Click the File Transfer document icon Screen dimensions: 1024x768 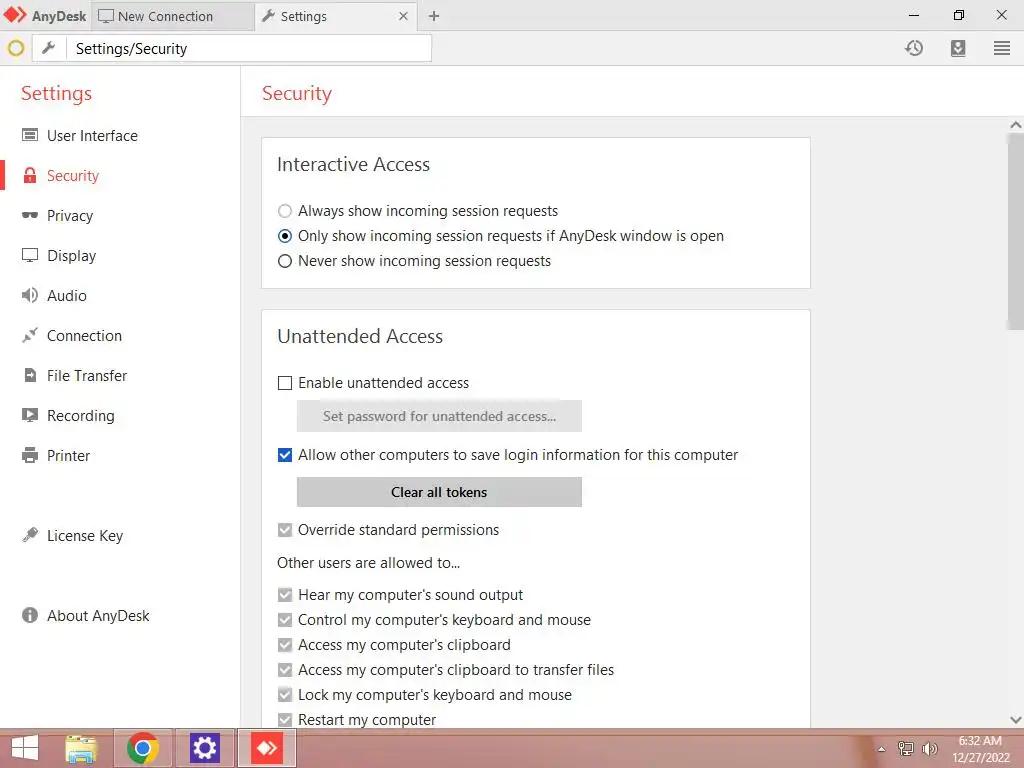[x=30, y=376]
